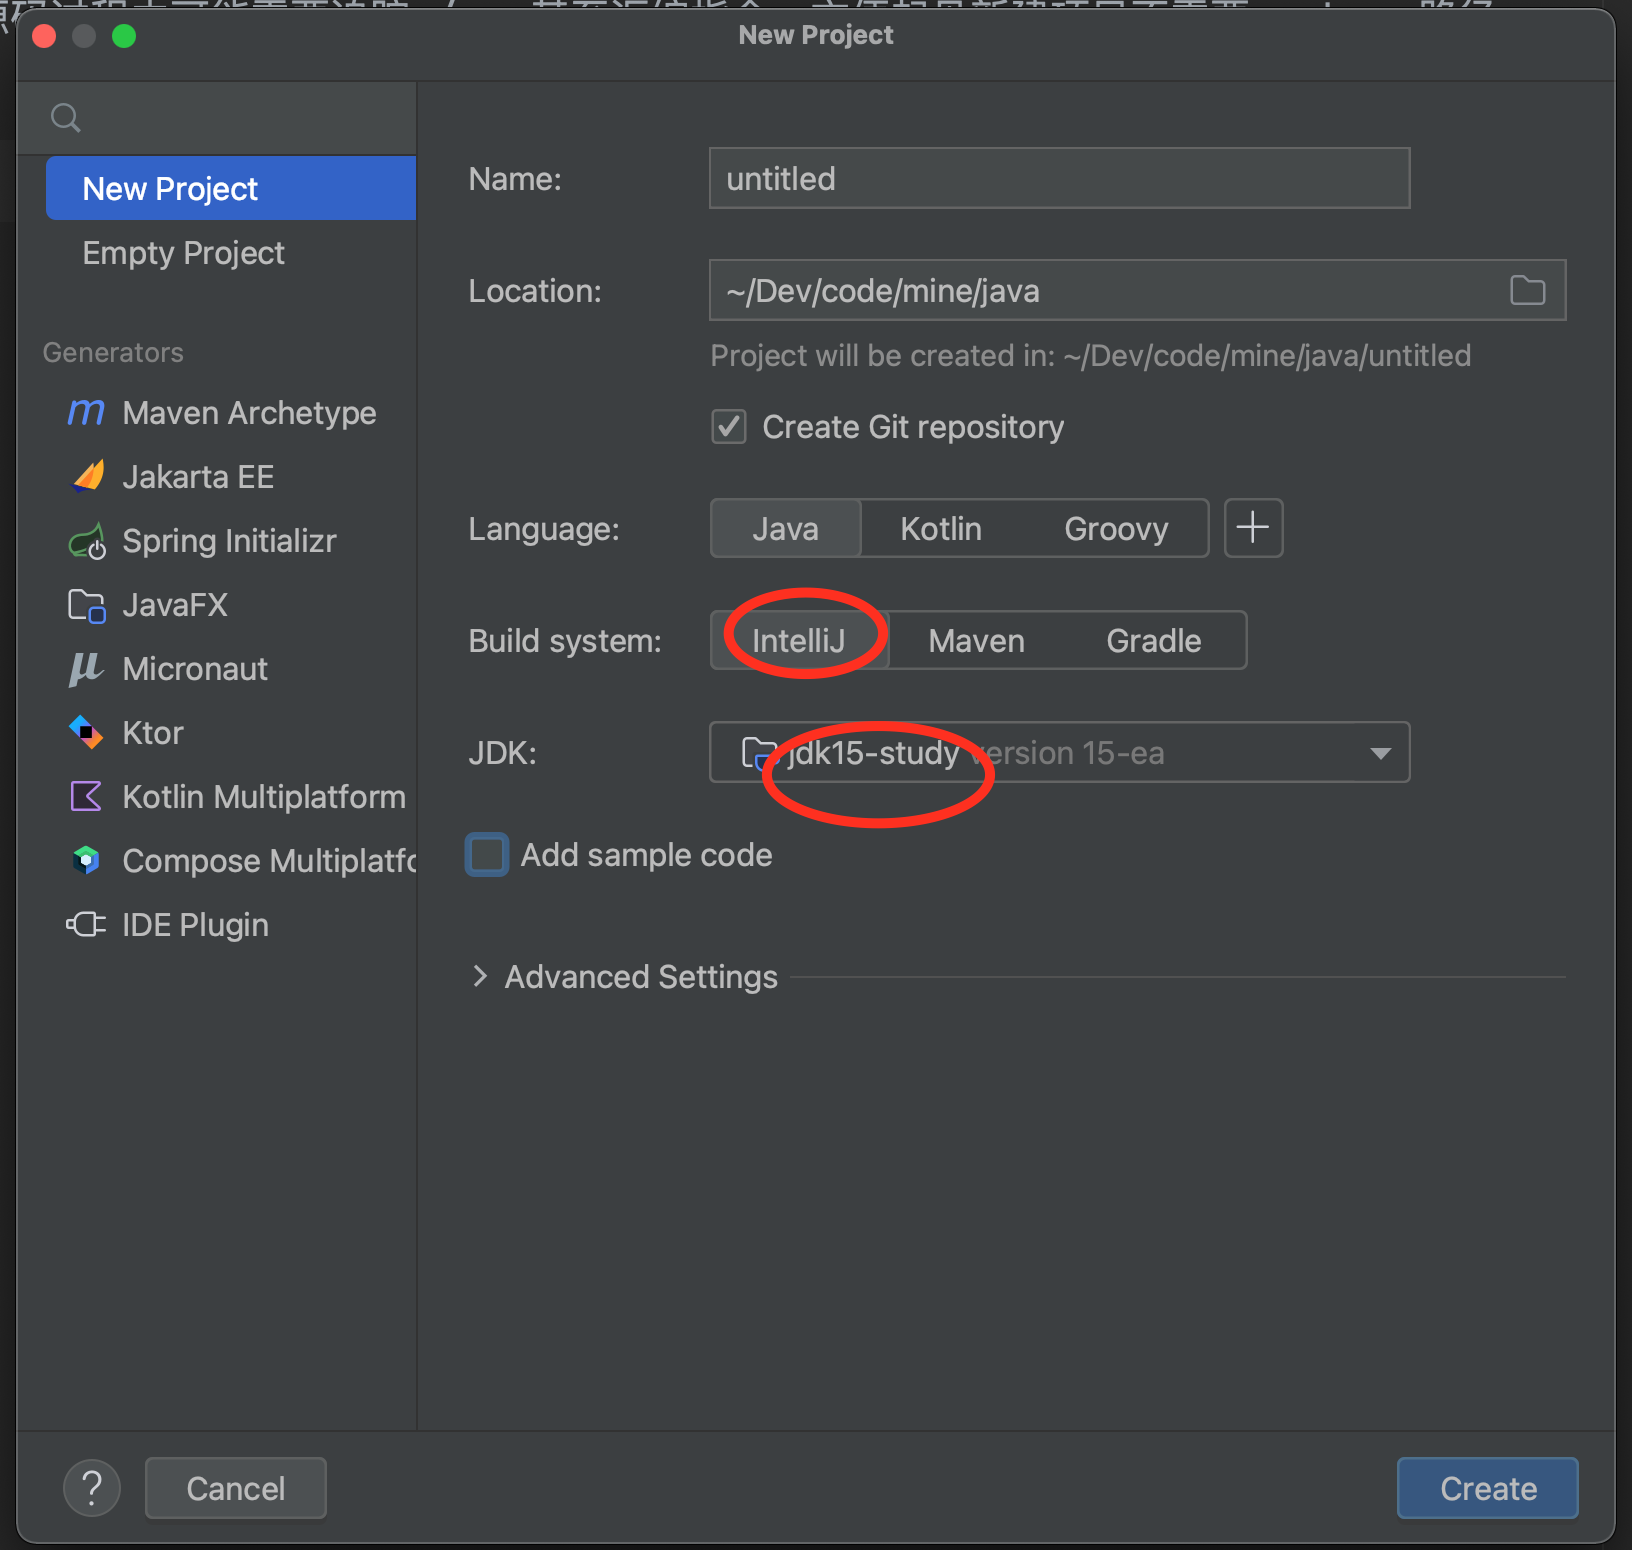The width and height of the screenshot is (1632, 1550).
Task: Browse for location with folder icon
Action: [1527, 291]
